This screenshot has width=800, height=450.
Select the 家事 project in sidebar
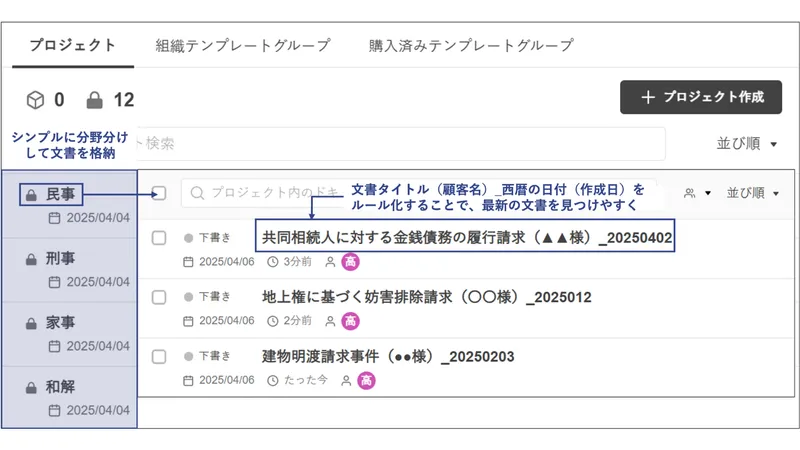click(x=70, y=334)
